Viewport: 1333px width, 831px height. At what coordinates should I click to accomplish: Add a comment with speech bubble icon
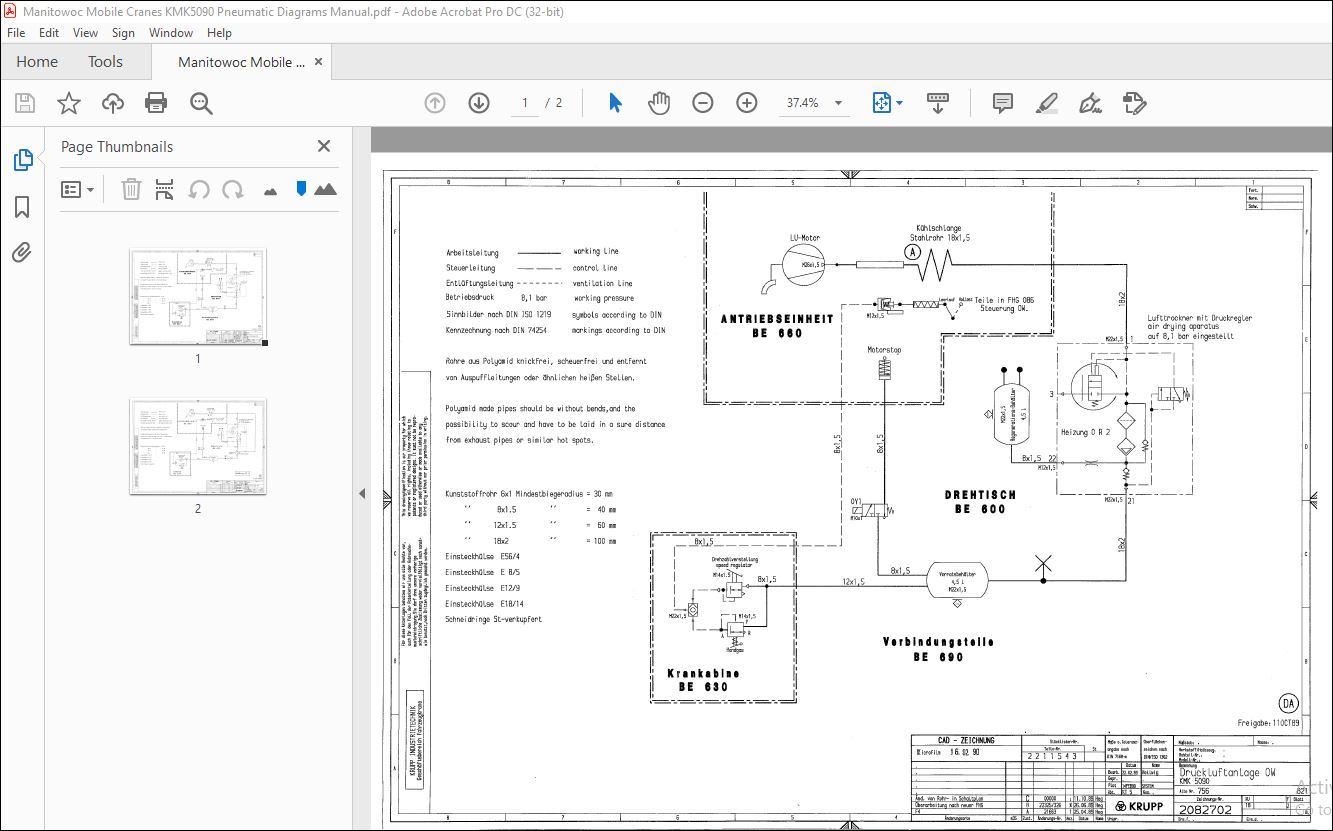coord(1003,103)
